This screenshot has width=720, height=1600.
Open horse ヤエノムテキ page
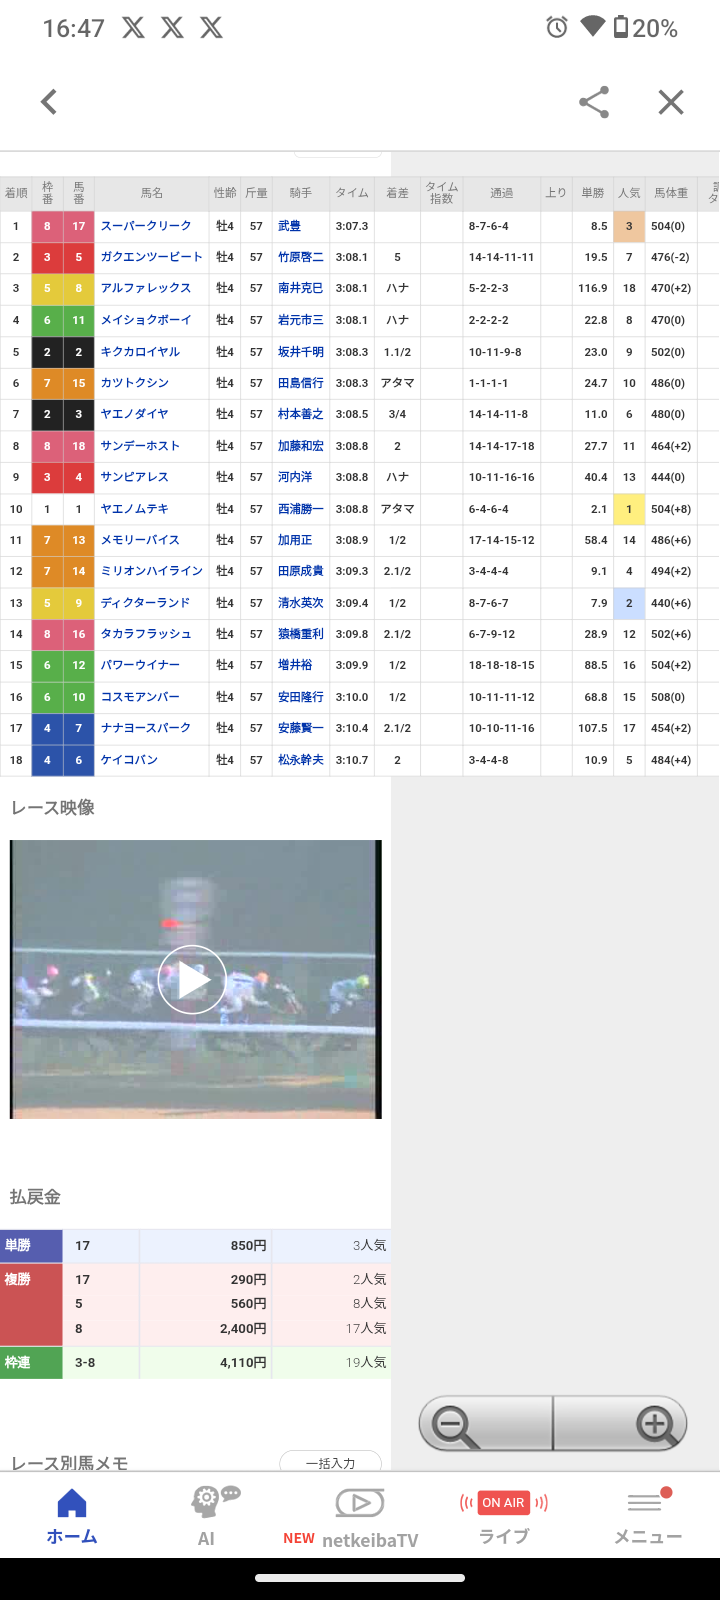tap(134, 509)
